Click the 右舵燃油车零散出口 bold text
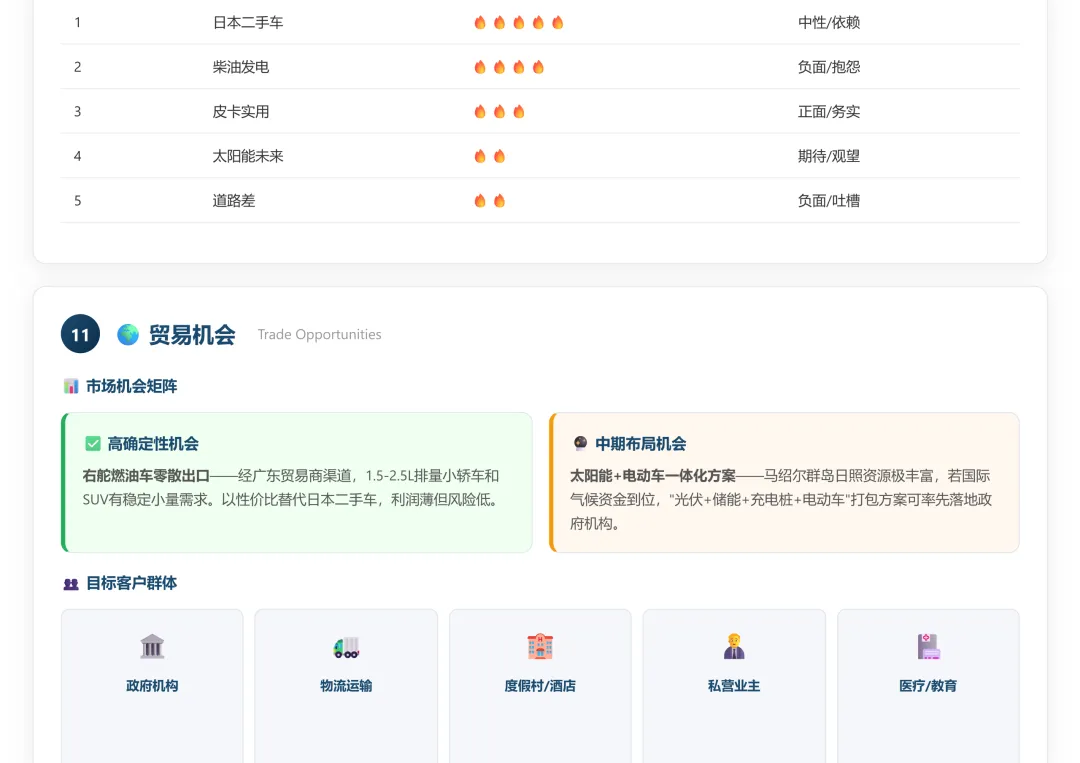The image size is (1080, 763). click(x=146, y=476)
